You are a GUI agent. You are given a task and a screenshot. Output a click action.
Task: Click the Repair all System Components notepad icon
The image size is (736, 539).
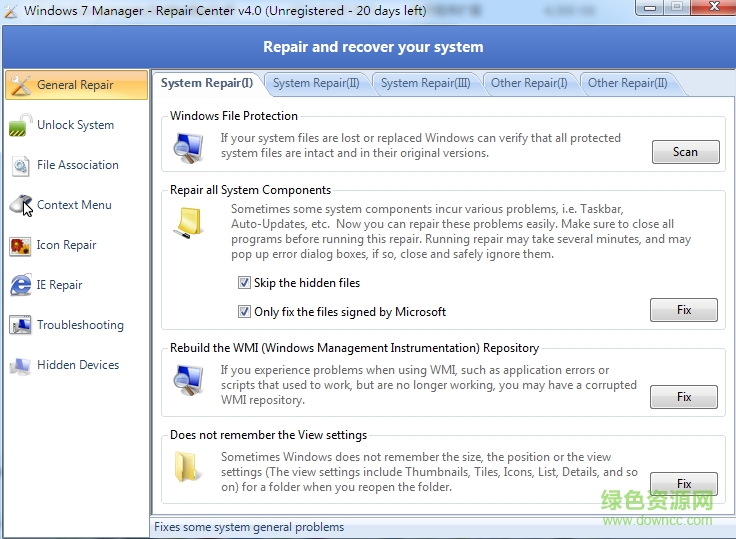point(188,223)
